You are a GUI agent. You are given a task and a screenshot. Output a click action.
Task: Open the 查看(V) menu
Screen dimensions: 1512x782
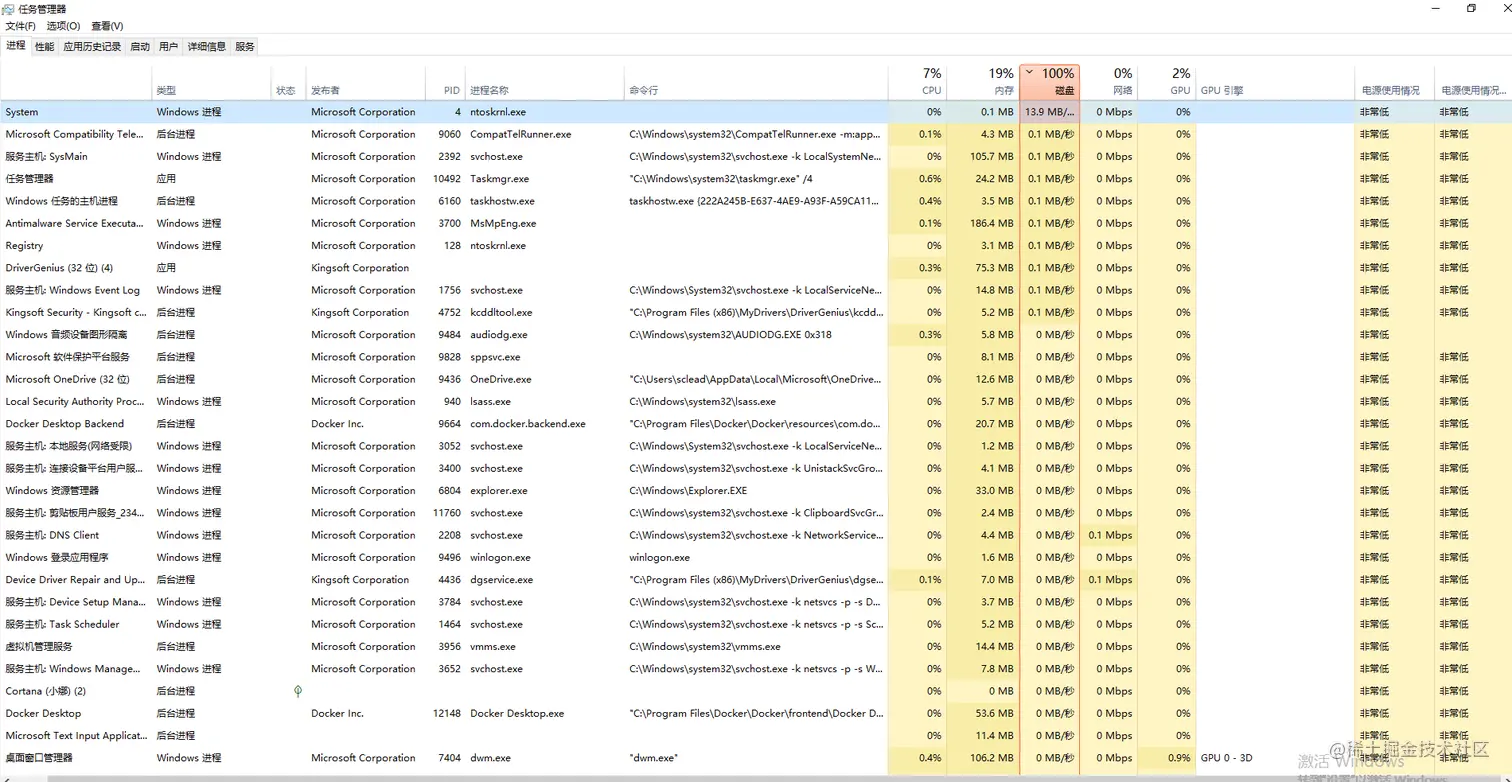107,26
